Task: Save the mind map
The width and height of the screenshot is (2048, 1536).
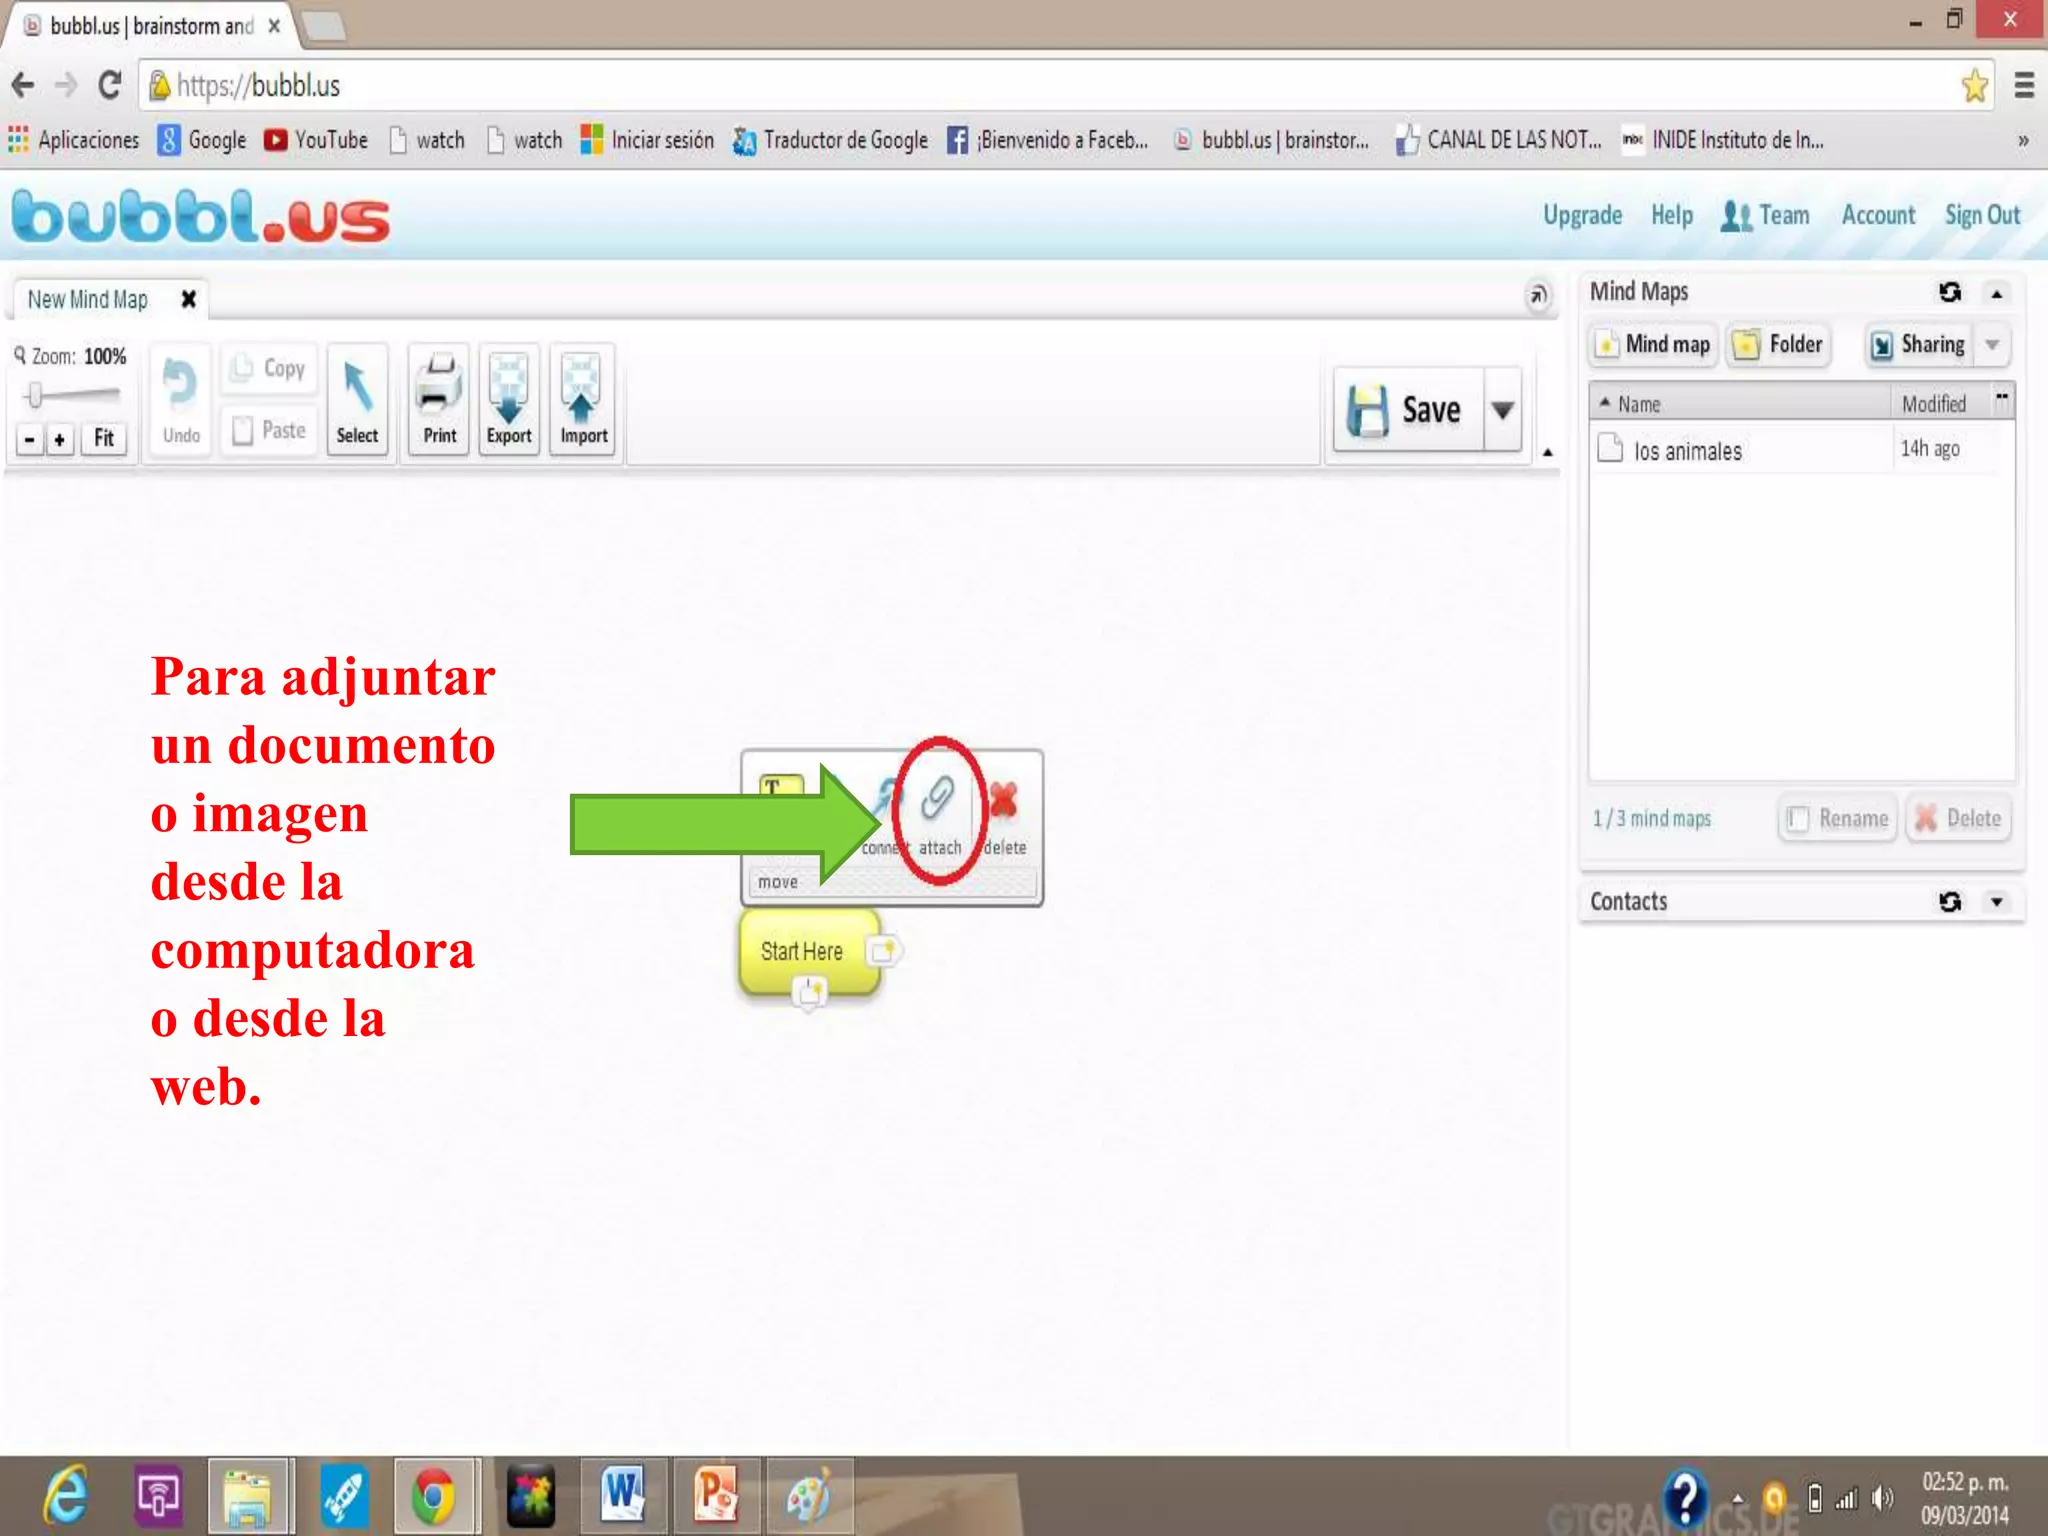Action: (1408, 410)
